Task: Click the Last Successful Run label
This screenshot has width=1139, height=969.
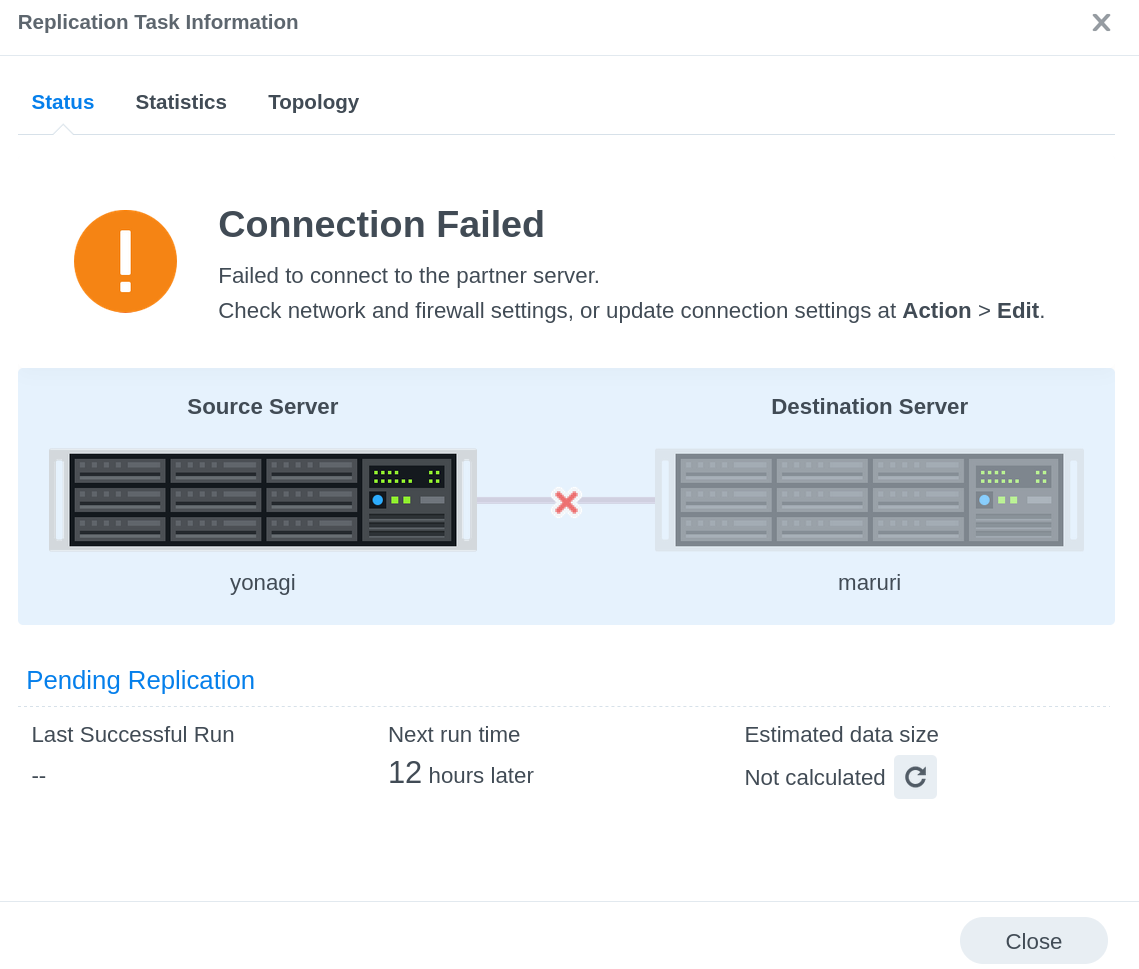Action: click(133, 735)
